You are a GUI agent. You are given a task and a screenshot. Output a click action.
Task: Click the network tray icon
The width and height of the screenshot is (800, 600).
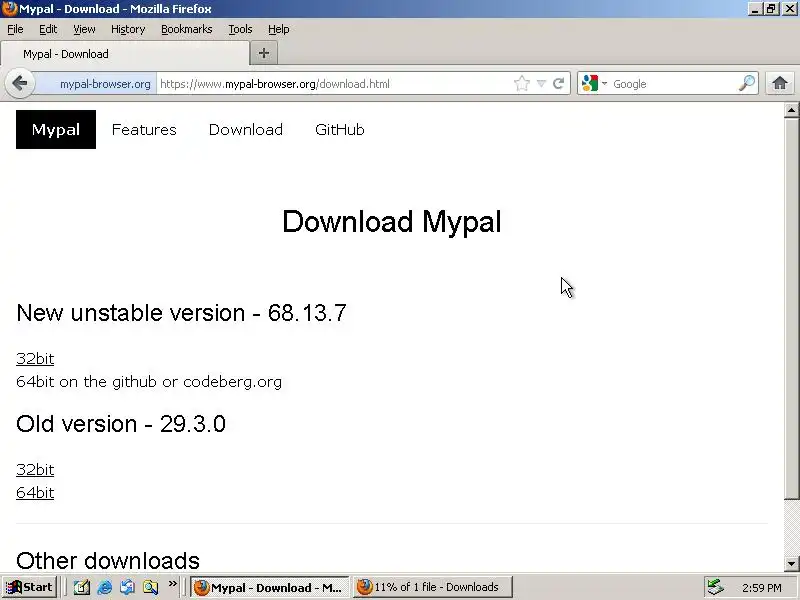point(715,587)
